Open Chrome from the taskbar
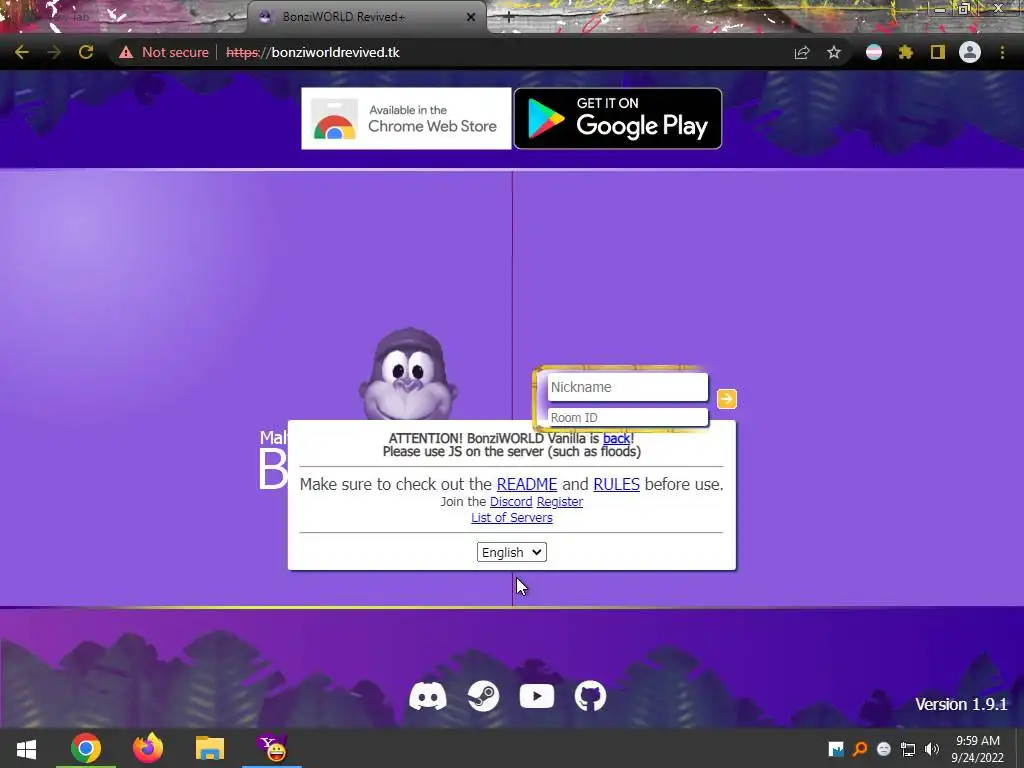The height and width of the screenshot is (768, 1024). pyautogui.click(x=86, y=748)
